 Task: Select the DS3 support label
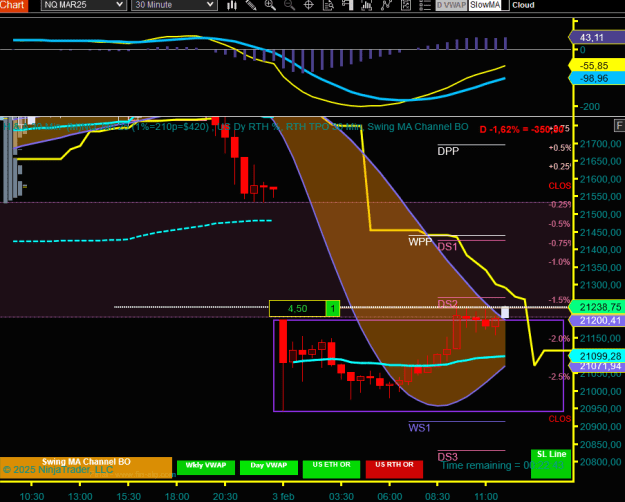447,457
